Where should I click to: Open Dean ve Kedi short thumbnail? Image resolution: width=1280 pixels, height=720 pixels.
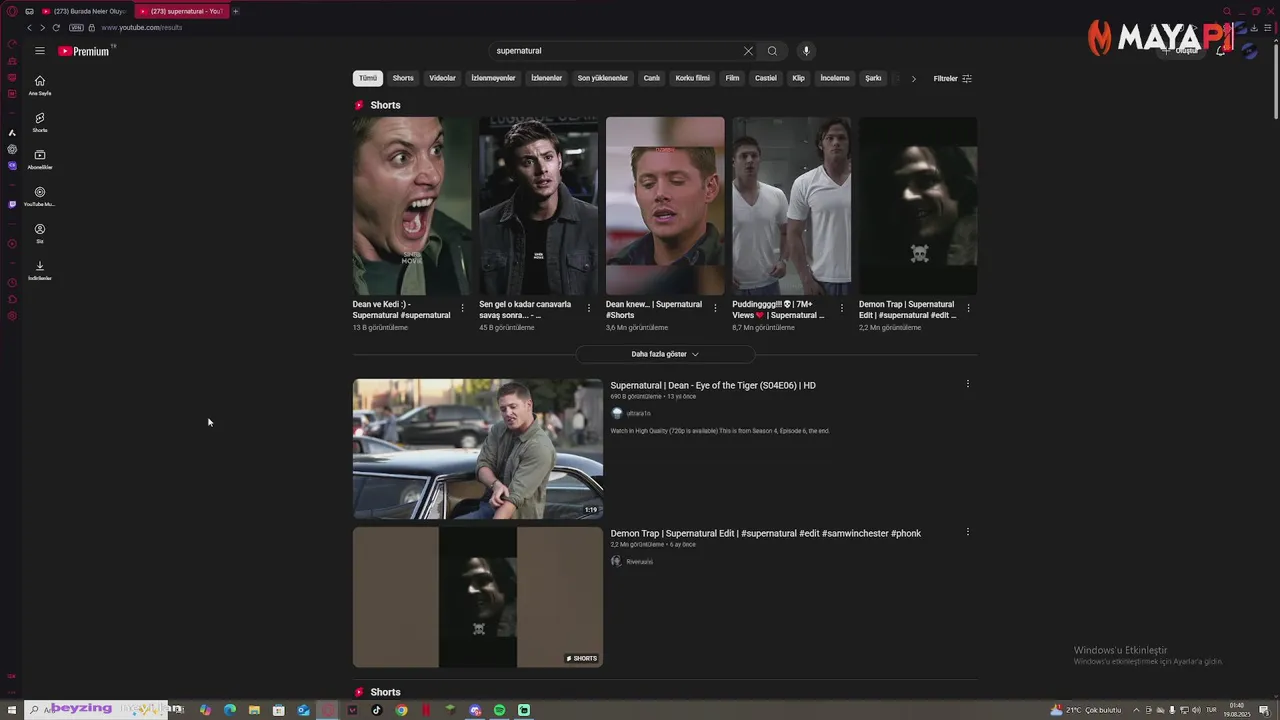412,206
